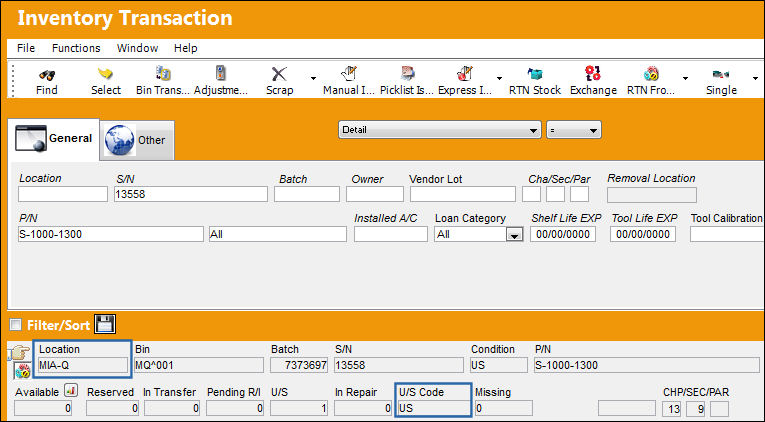Screen dimensions: 765x422
Task: Expand dropdown arrow next to Express Issue
Action: [499, 78]
